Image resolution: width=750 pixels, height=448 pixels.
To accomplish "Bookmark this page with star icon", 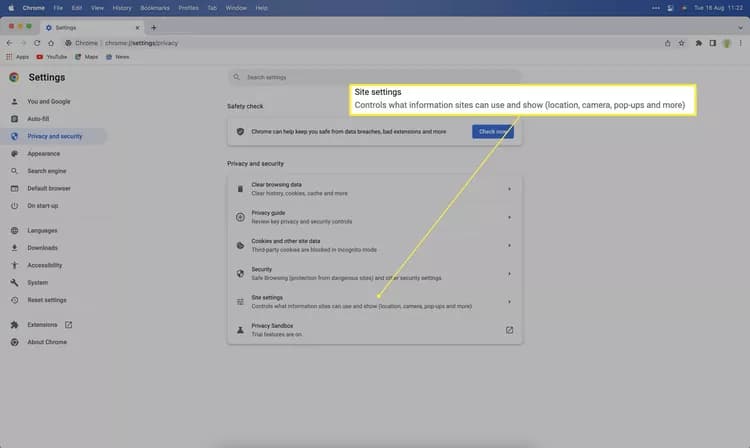I will (x=682, y=43).
